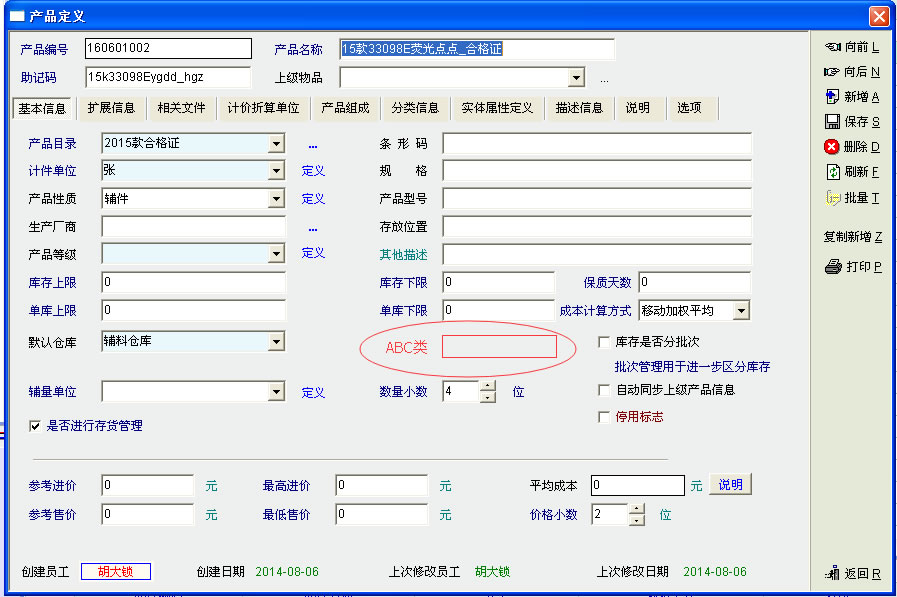Click the 向前 (previous record) icon

(832, 47)
